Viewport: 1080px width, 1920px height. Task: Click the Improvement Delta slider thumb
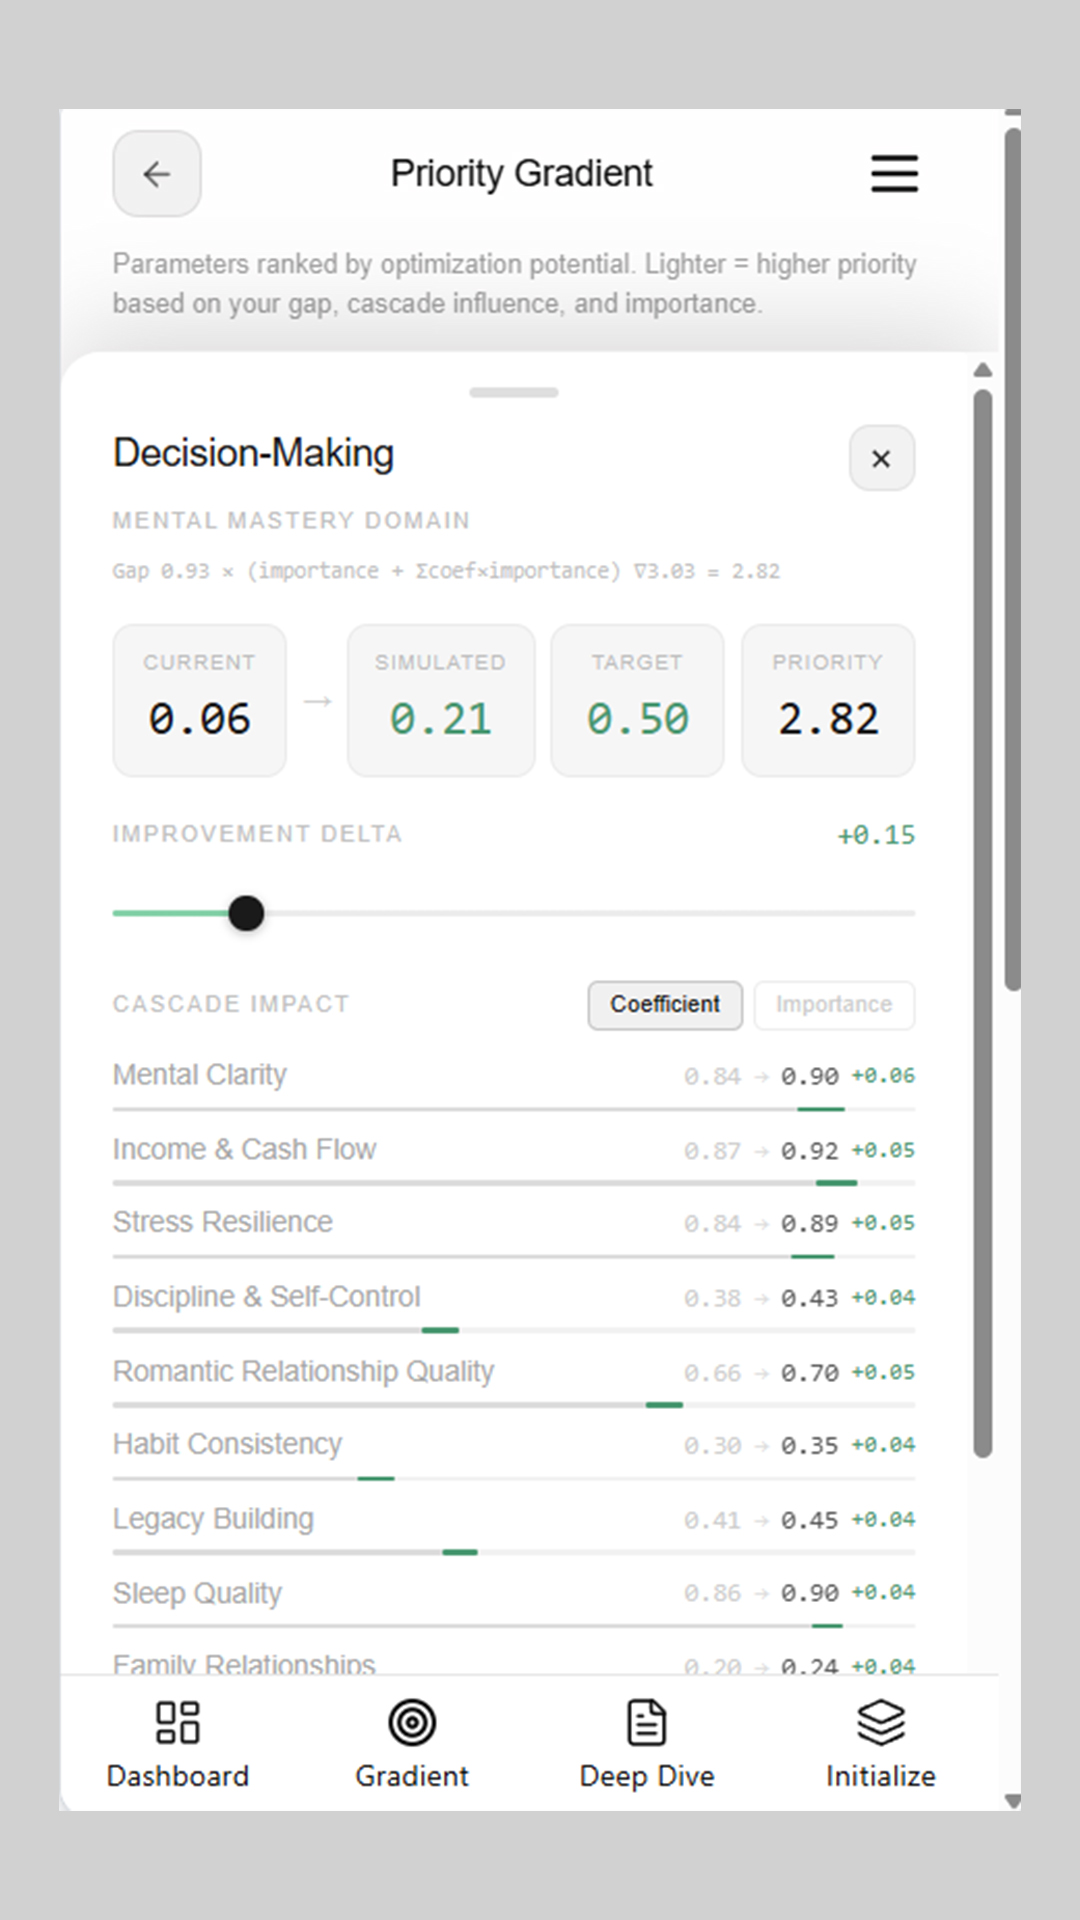(x=246, y=913)
